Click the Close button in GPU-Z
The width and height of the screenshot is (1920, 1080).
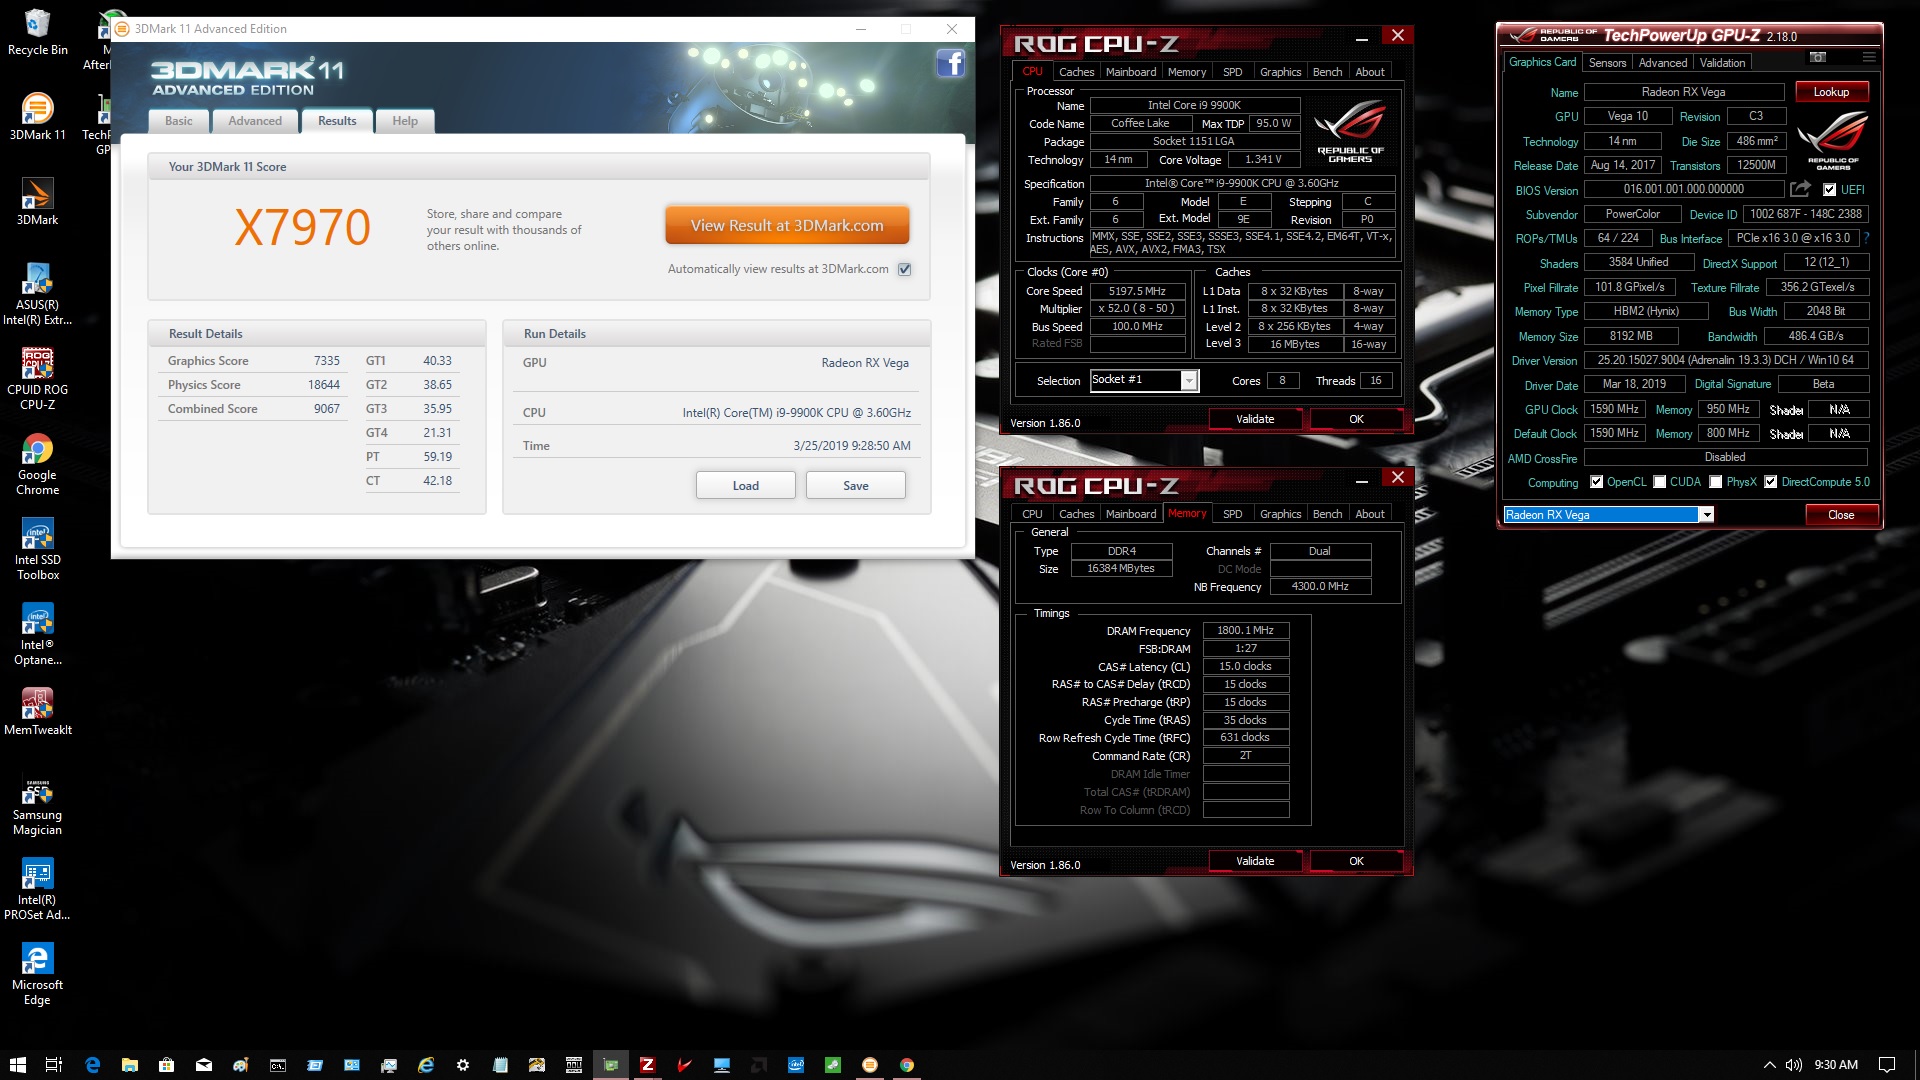coord(1841,515)
